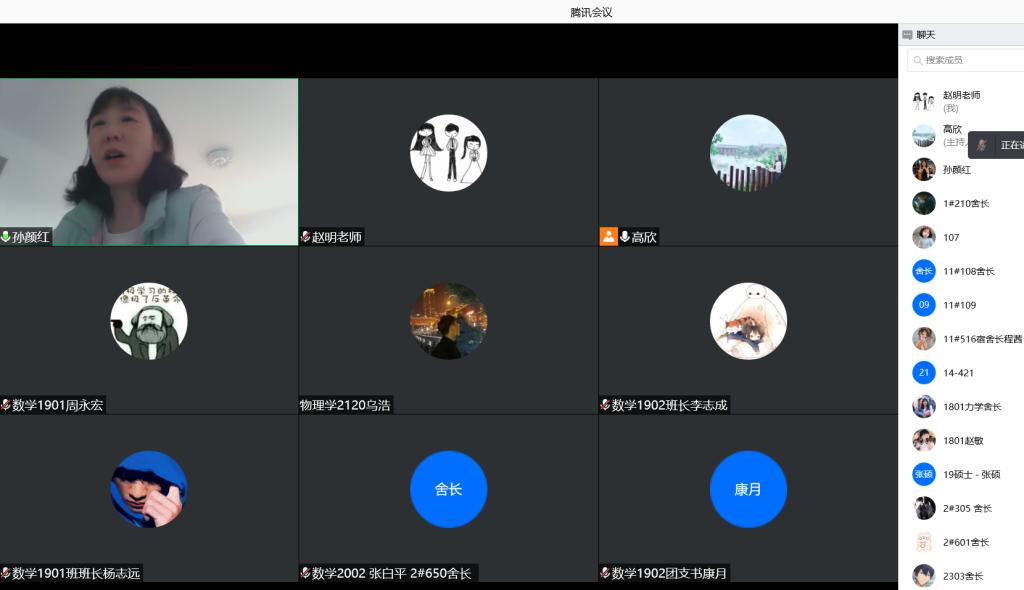Click muted mic icon for 赵明老师

[x=306, y=237]
